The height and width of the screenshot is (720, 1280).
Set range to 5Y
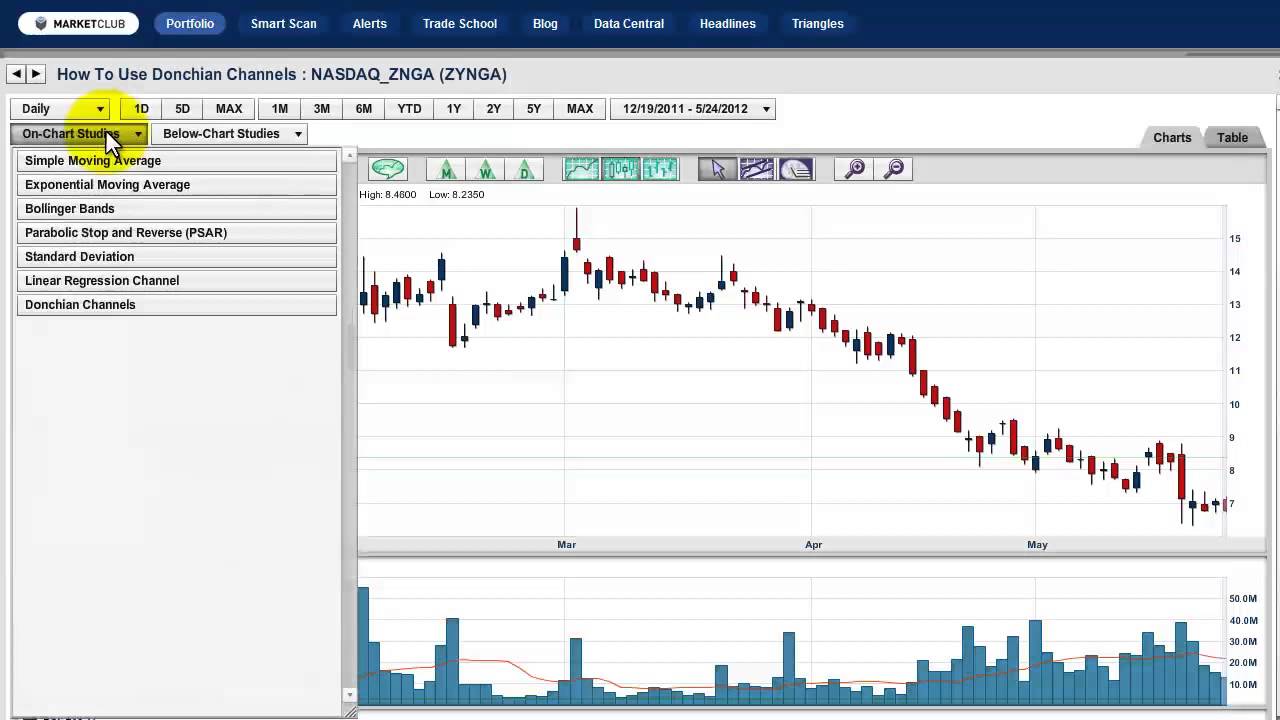(534, 108)
